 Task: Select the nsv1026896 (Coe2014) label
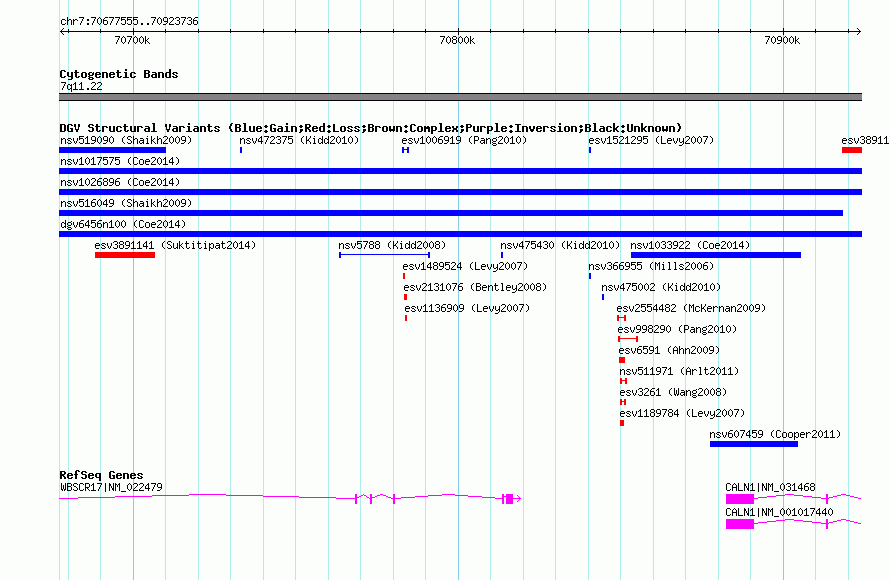pyautogui.click(x=120, y=182)
